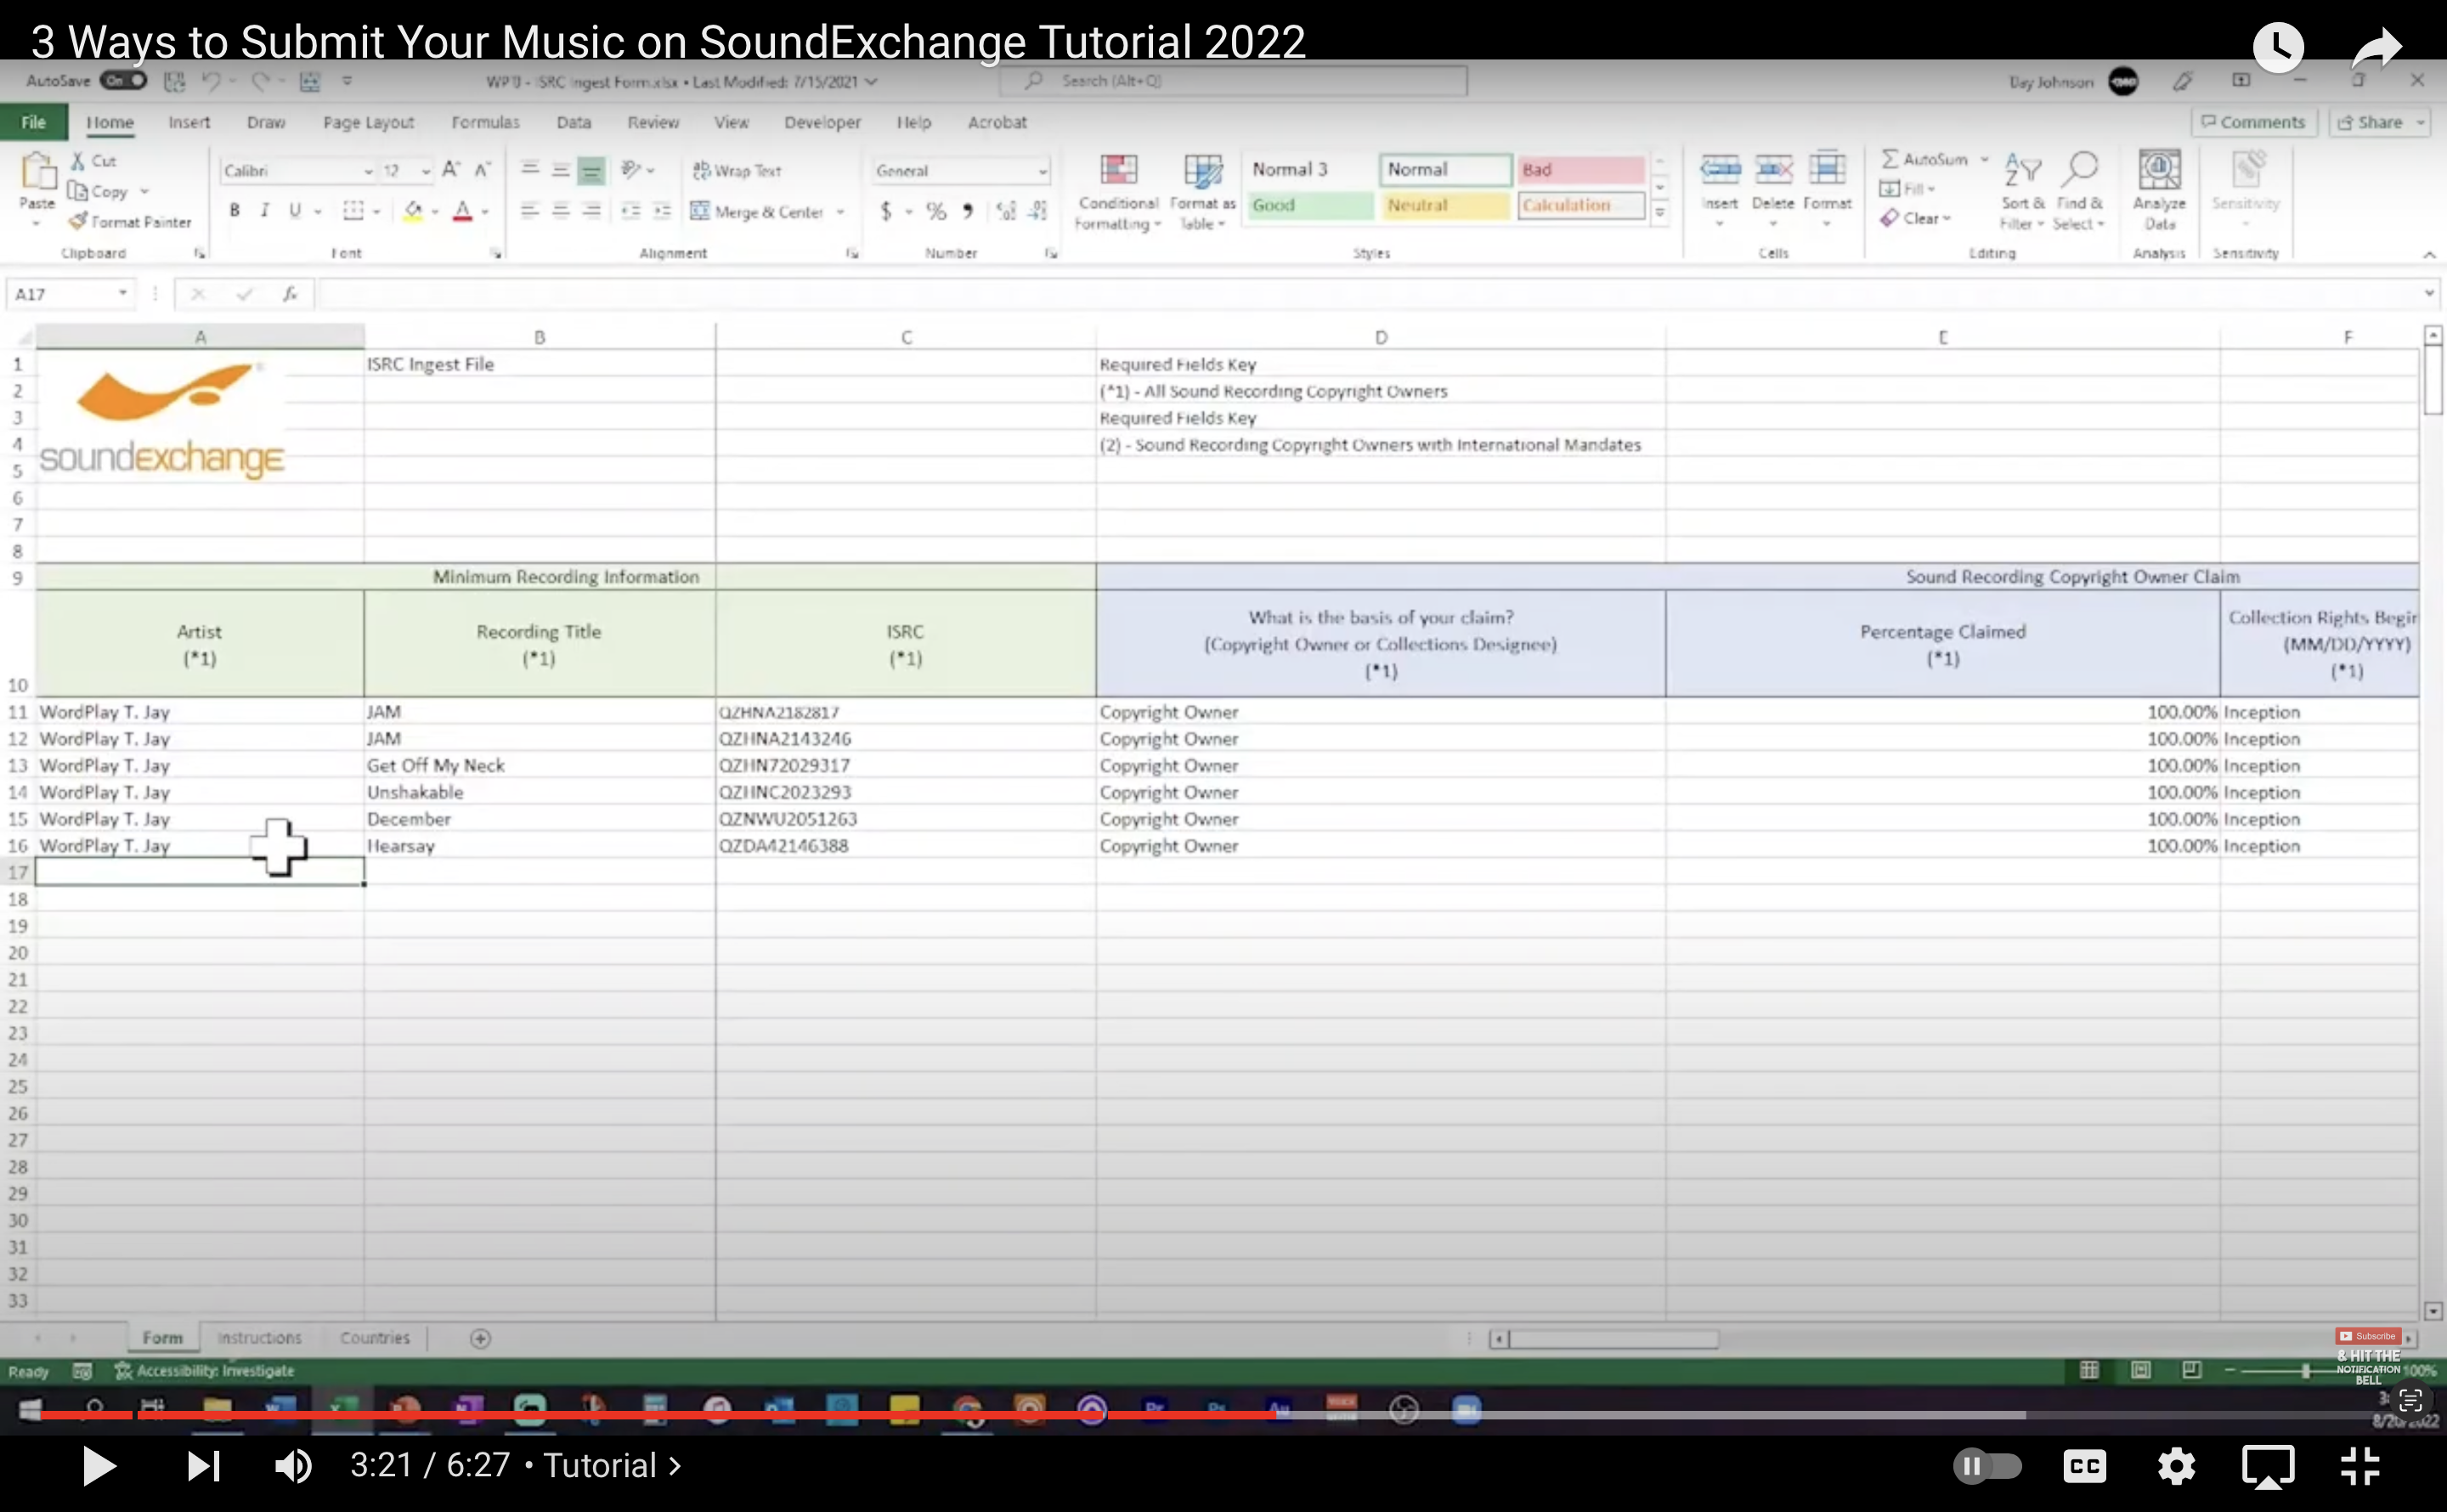Toggle YouTube autoplay switch
The image size is (2447, 1512).
(x=1986, y=1466)
